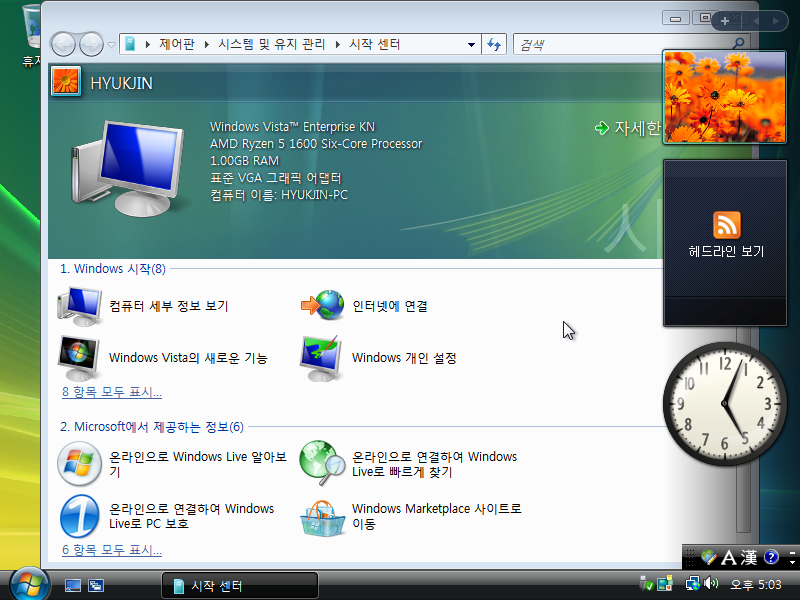Click the flower slideshow gadget
This screenshot has width=800, height=600.
point(724,96)
